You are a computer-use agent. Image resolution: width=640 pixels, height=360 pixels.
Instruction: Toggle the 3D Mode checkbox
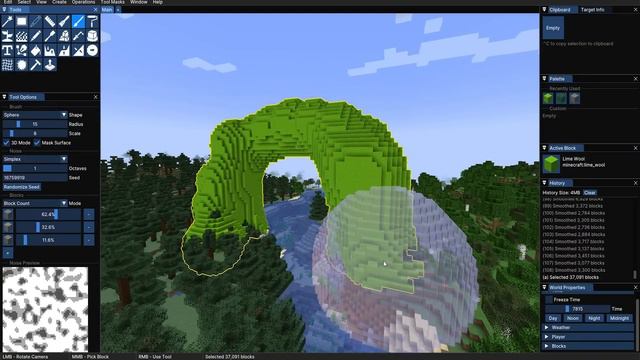pyautogui.click(x=6, y=142)
